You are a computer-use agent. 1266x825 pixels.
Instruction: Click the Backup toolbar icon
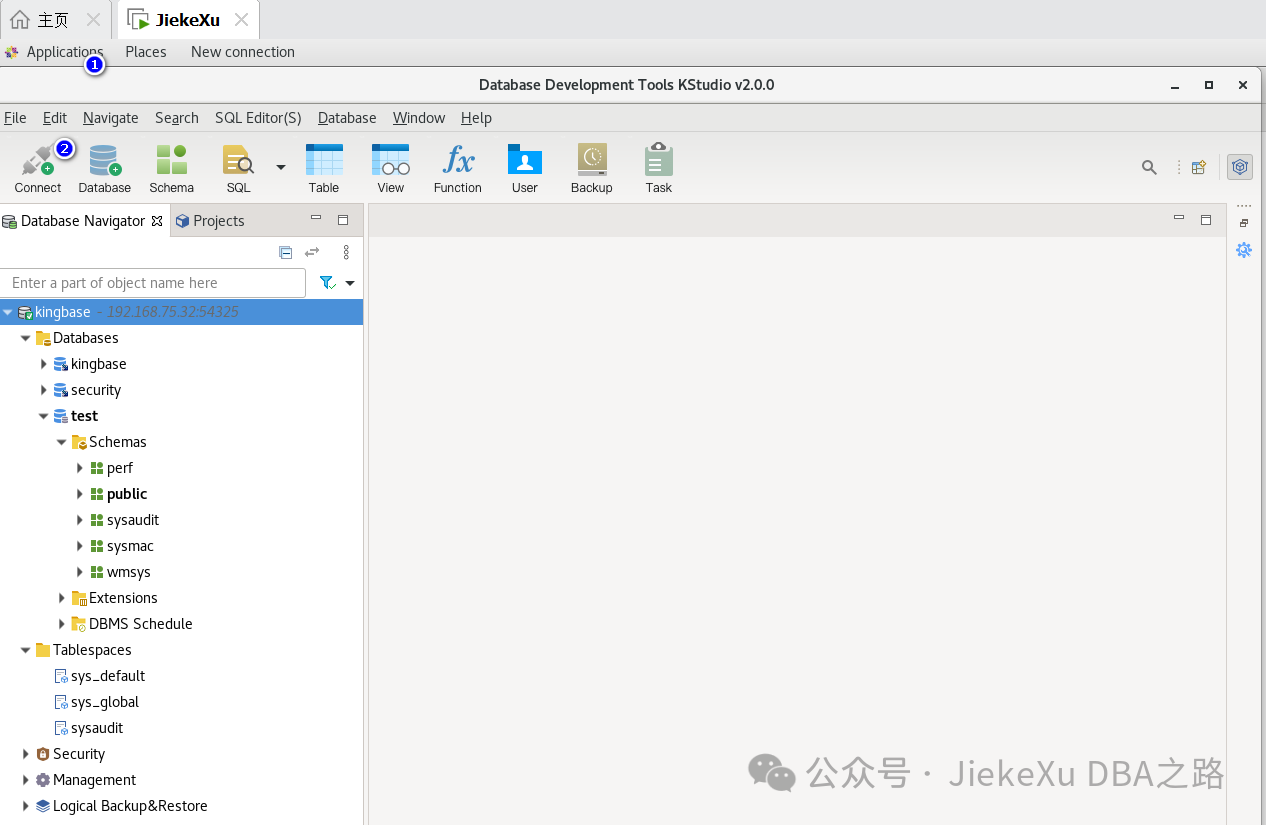(591, 167)
